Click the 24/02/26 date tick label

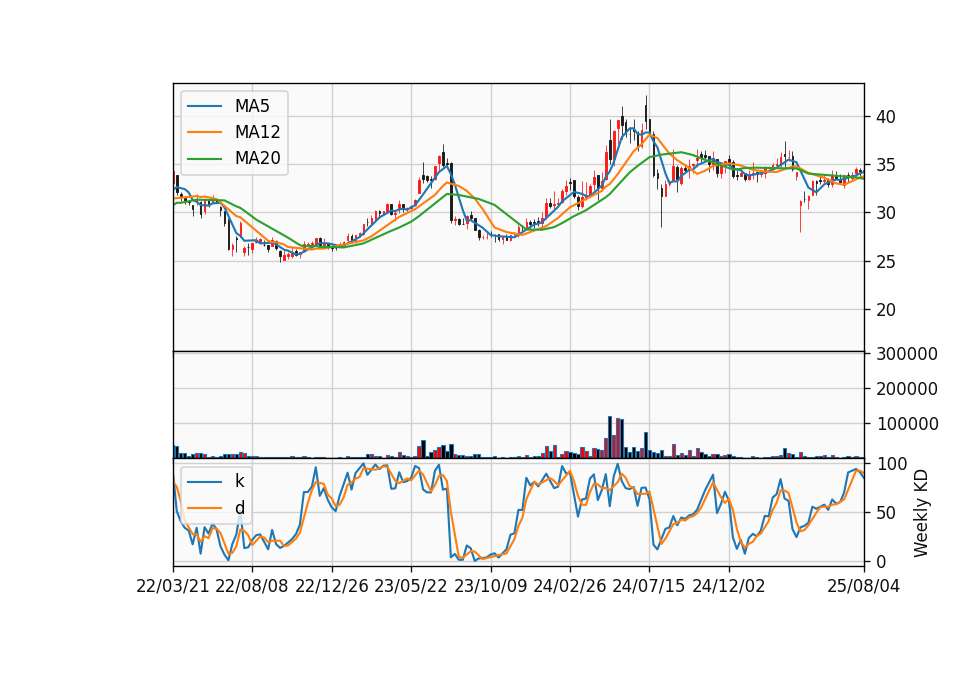pos(570,586)
